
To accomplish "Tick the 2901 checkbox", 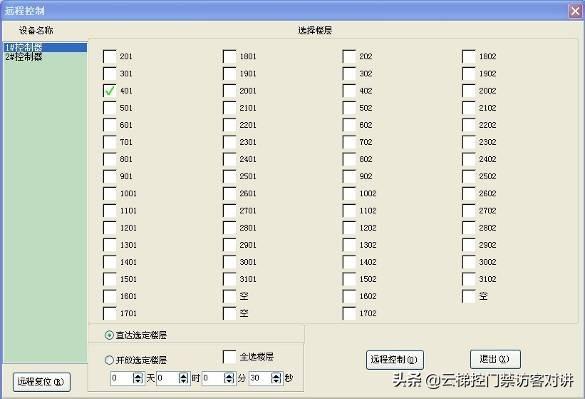I will point(229,245).
